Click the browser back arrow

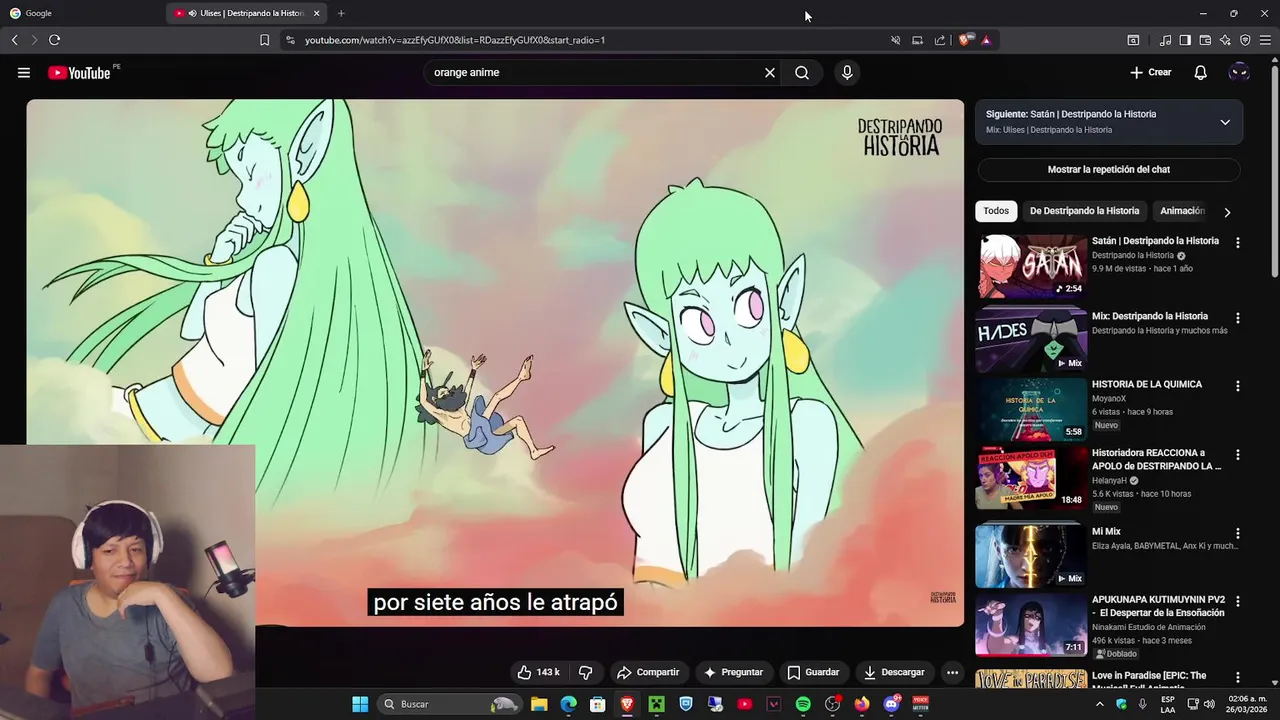(x=14, y=40)
